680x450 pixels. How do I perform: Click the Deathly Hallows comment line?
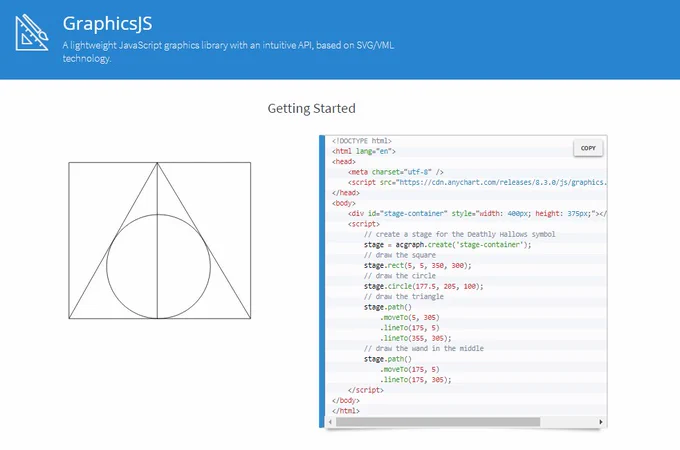coord(459,235)
